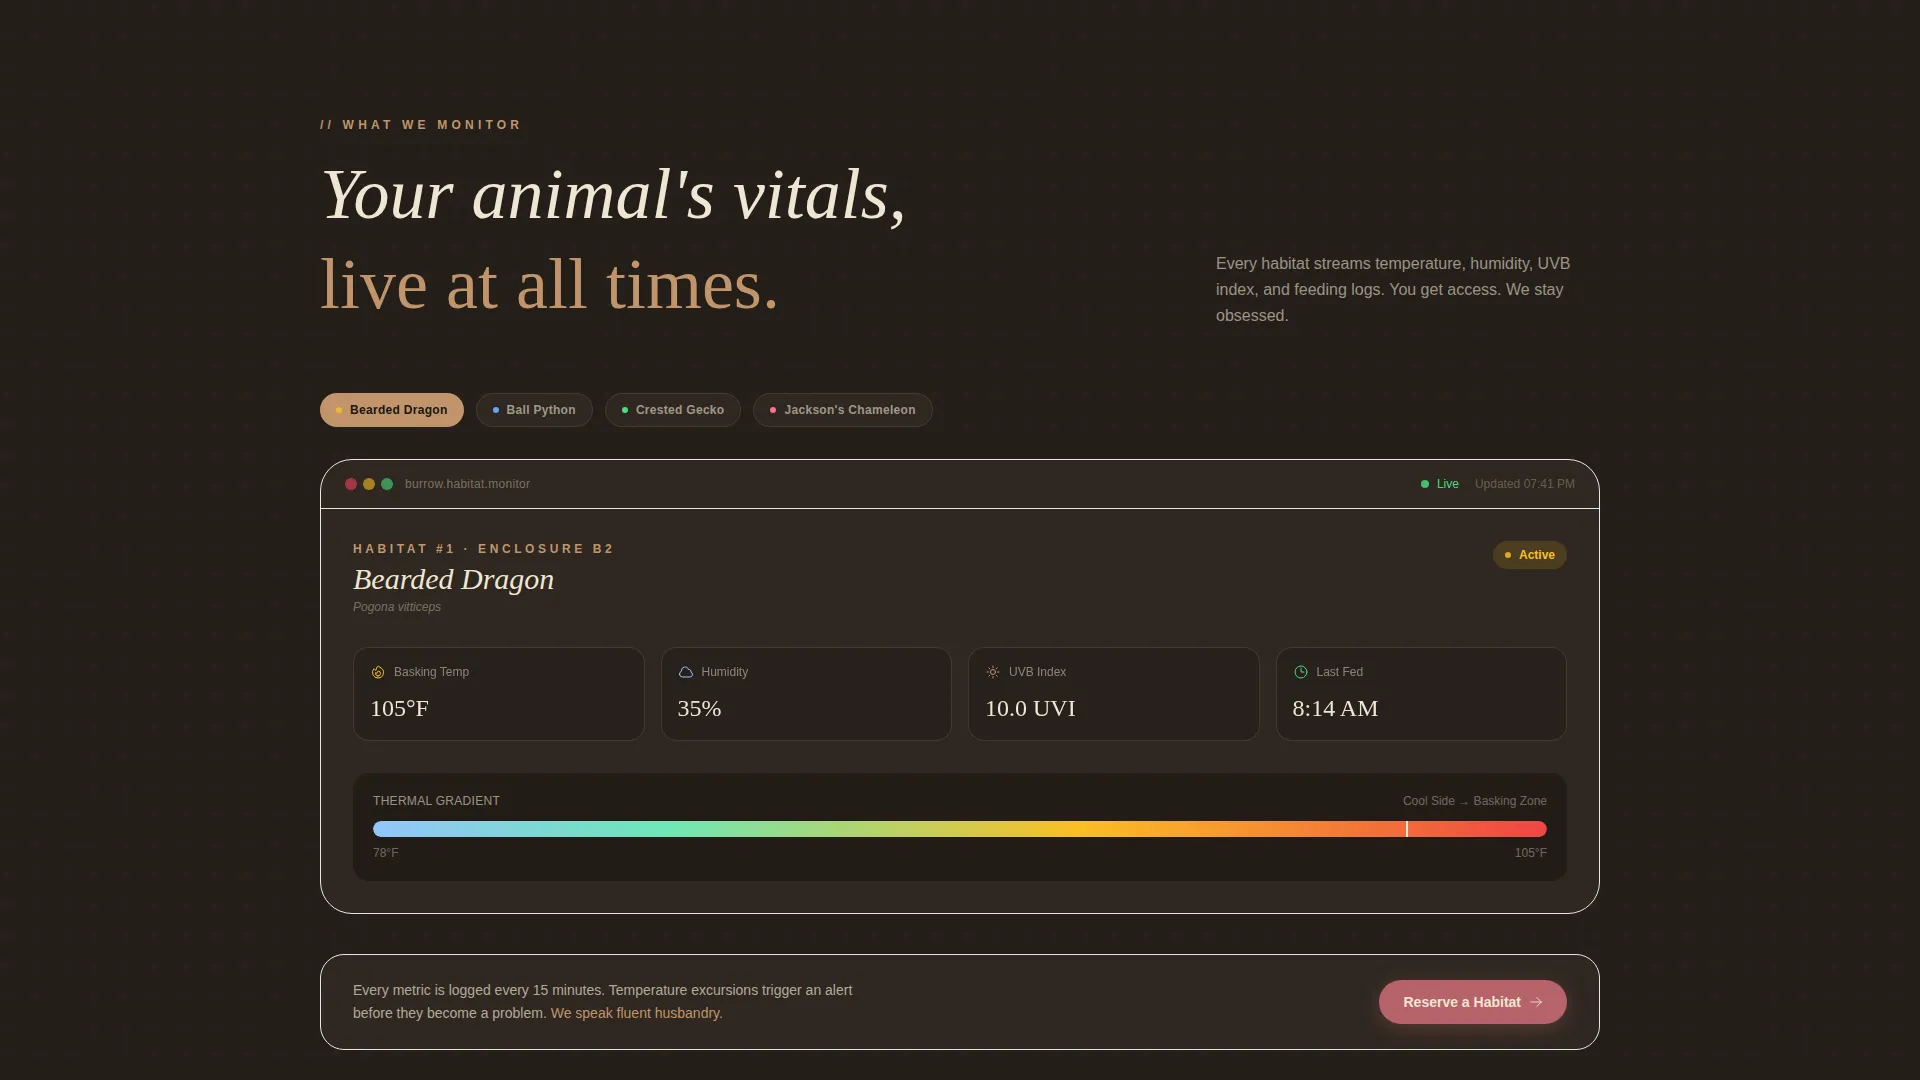The height and width of the screenshot is (1080, 1920).
Task: Click the red window dot in monitor header
Action: pyautogui.click(x=351, y=484)
